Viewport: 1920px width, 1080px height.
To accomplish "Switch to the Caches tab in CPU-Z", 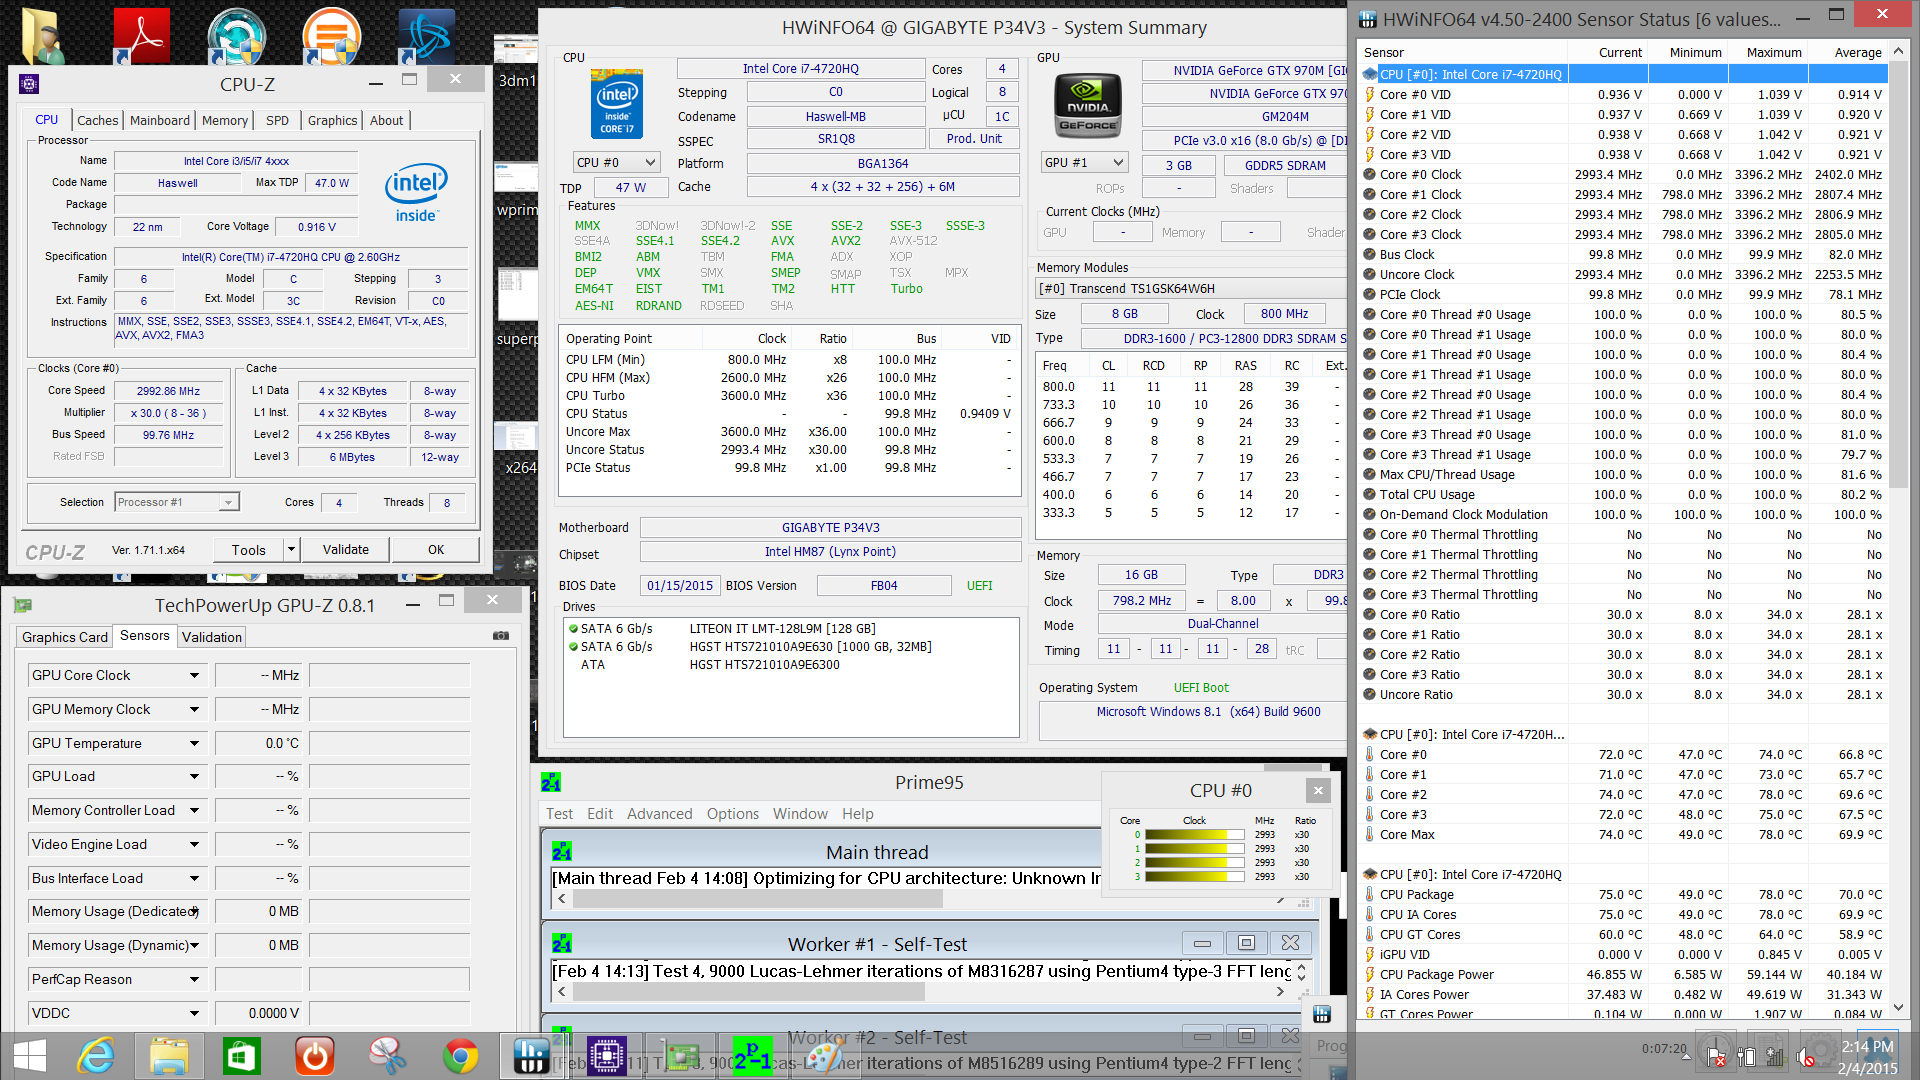I will click(98, 120).
